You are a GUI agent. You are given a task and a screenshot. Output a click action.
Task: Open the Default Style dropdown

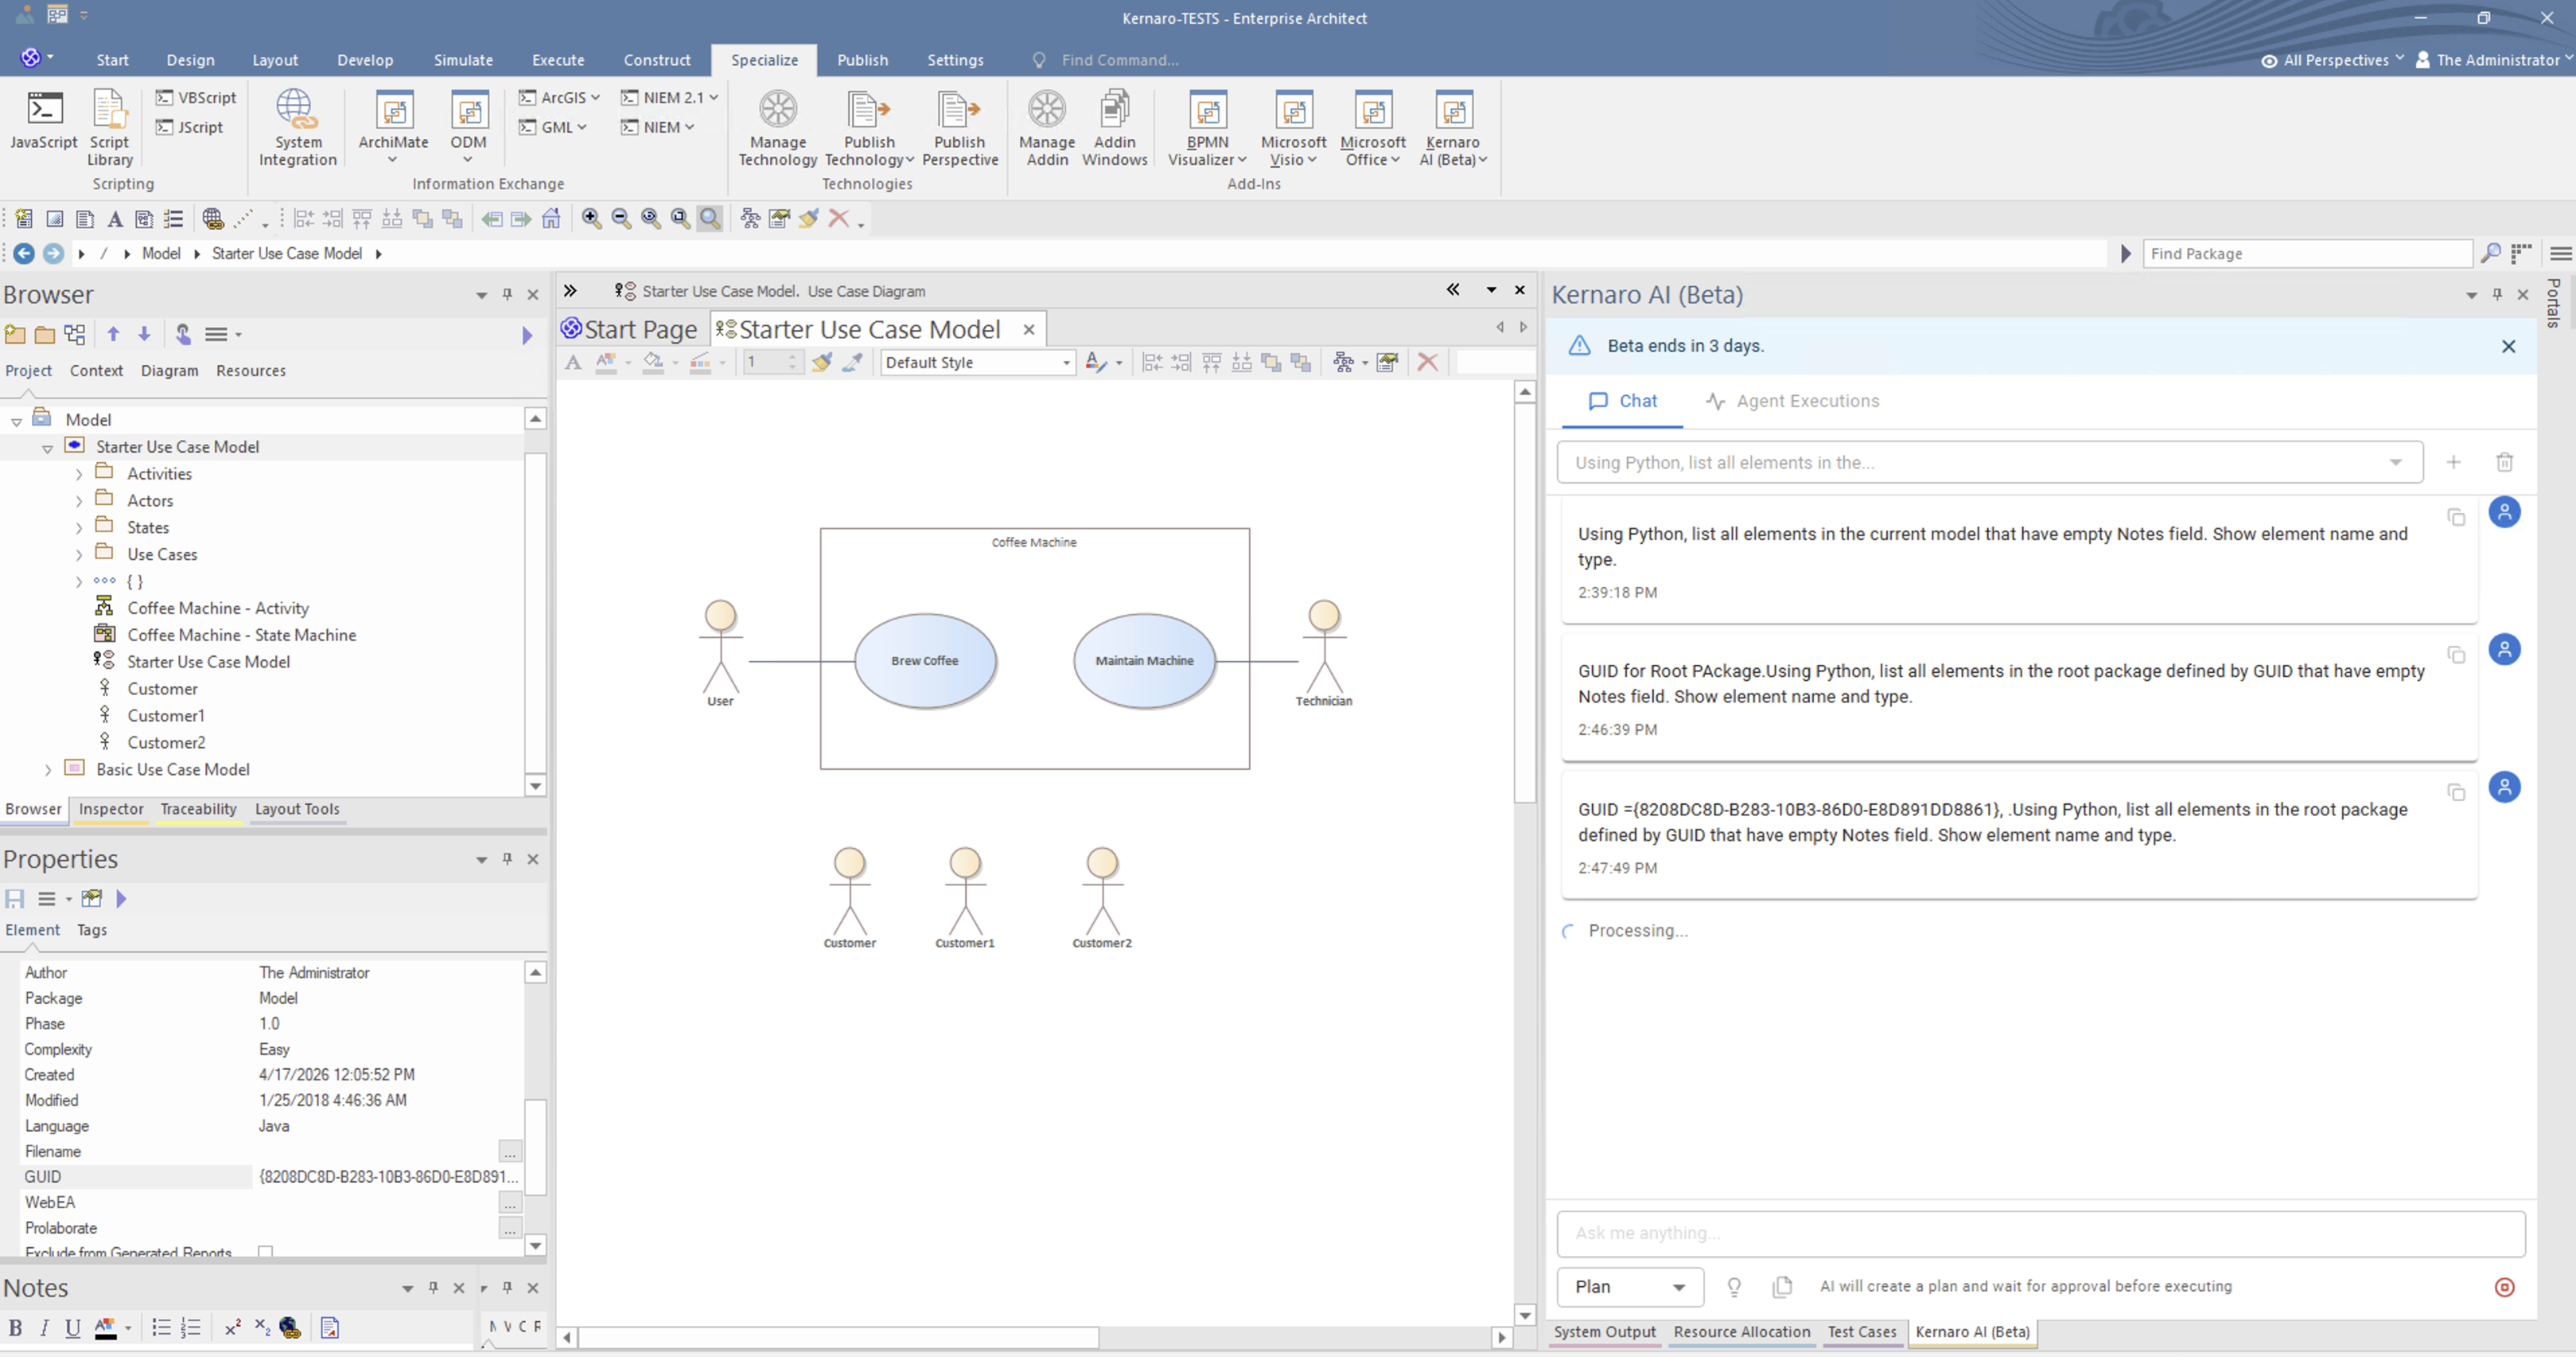coord(978,363)
